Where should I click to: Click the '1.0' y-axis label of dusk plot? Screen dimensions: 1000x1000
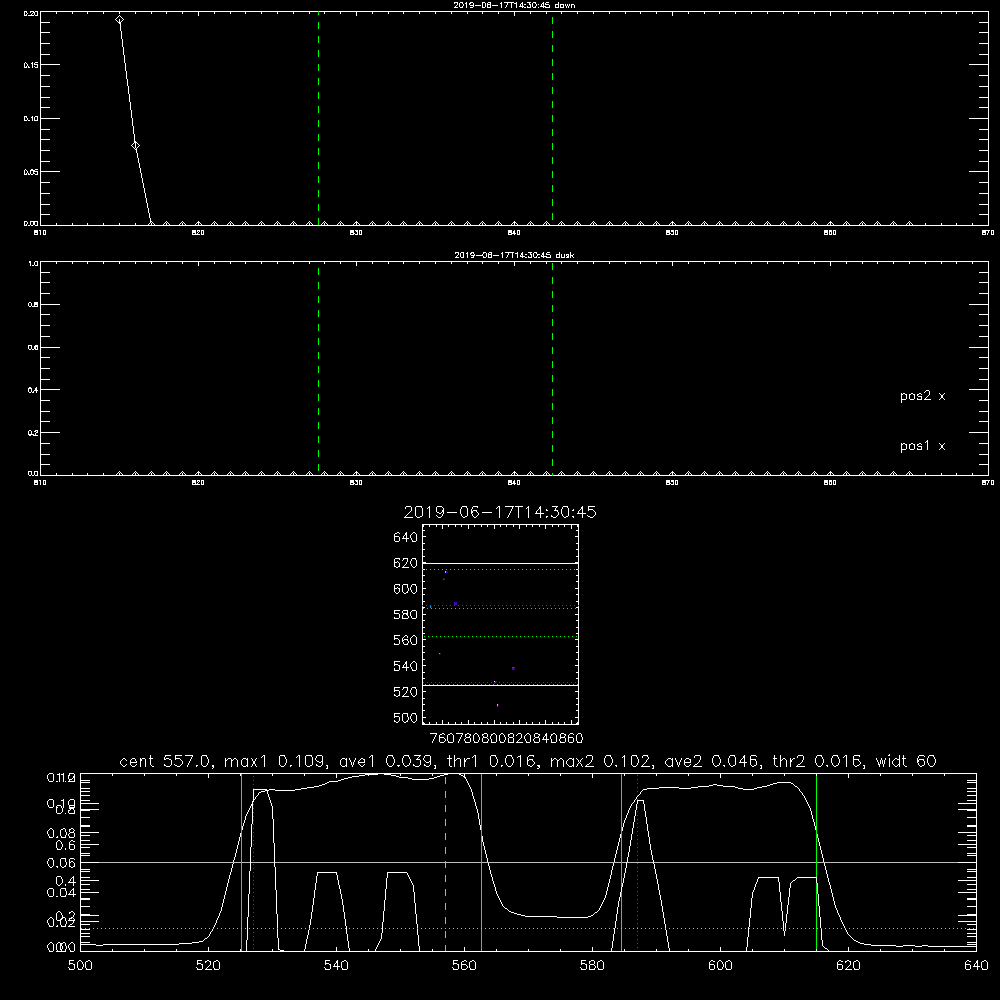(x=33, y=263)
